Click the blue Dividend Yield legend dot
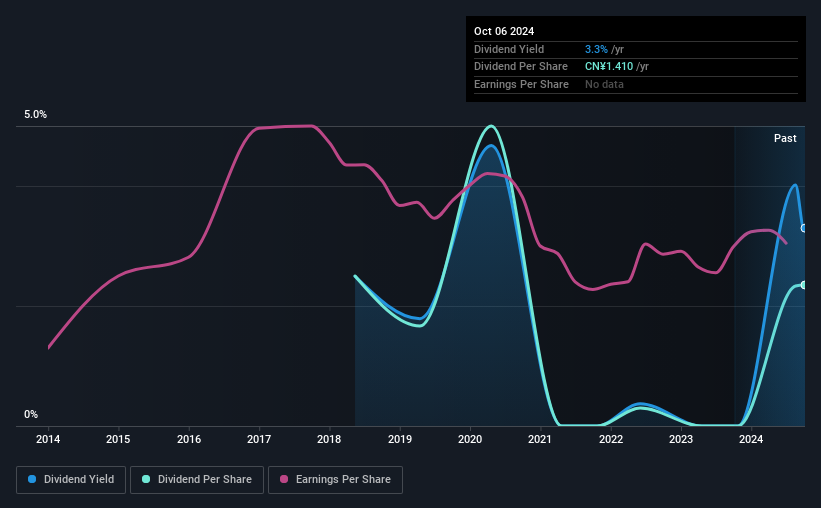The width and height of the screenshot is (821, 508). click(32, 479)
